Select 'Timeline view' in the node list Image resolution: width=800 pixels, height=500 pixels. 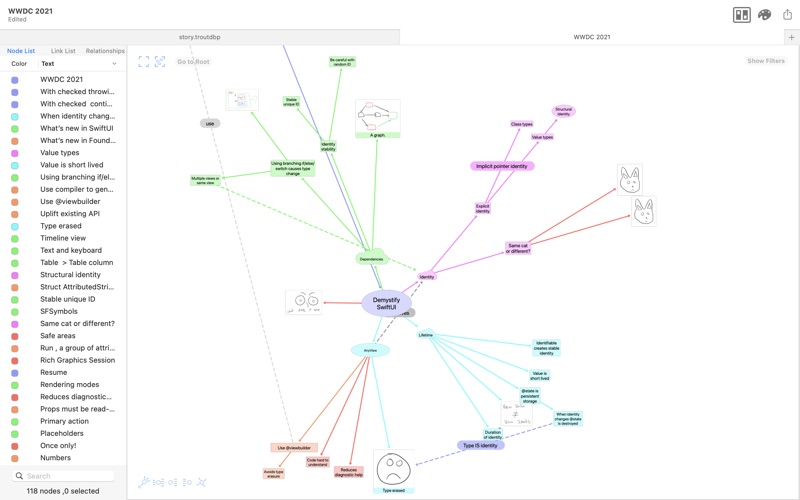pos(63,238)
